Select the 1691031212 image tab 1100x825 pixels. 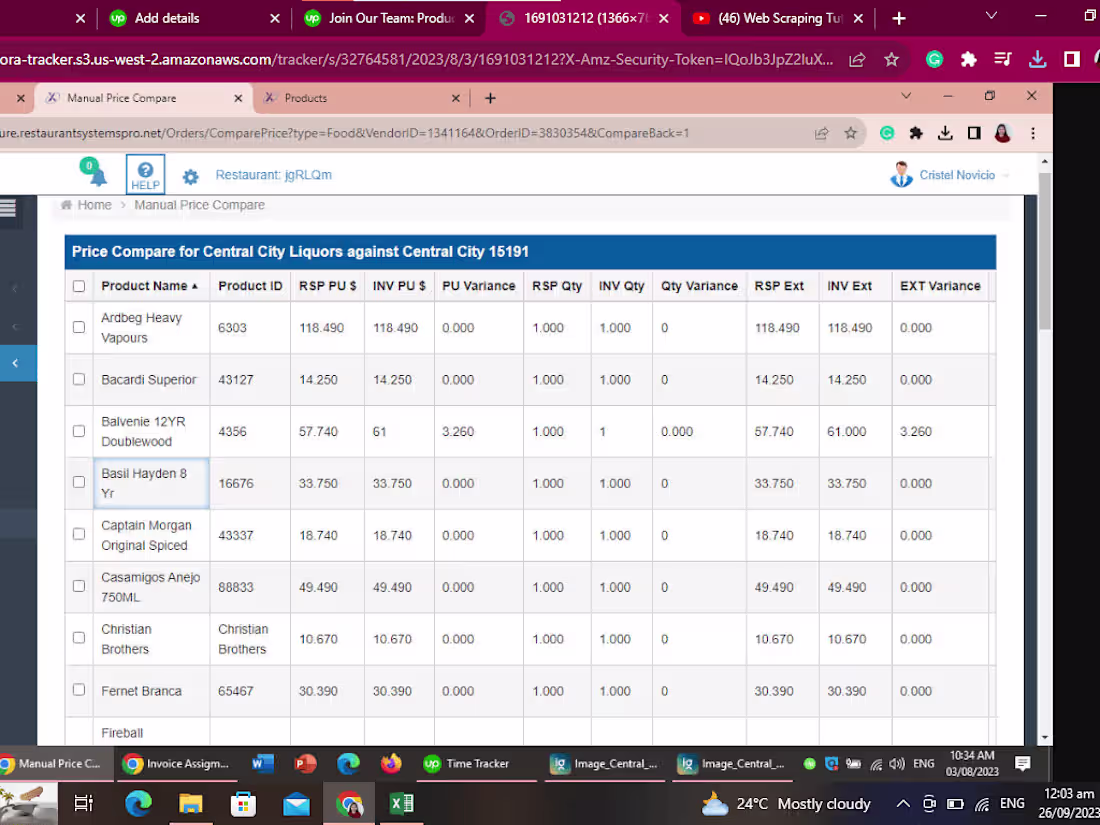pos(584,18)
